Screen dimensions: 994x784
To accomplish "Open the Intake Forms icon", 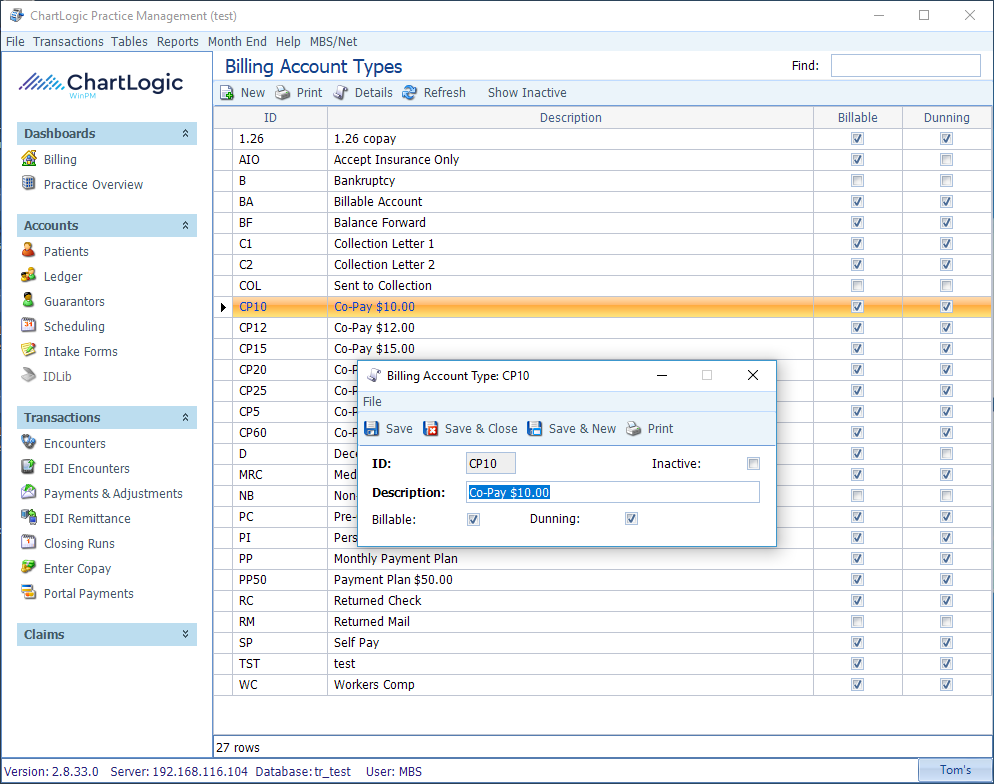I will 29,350.
